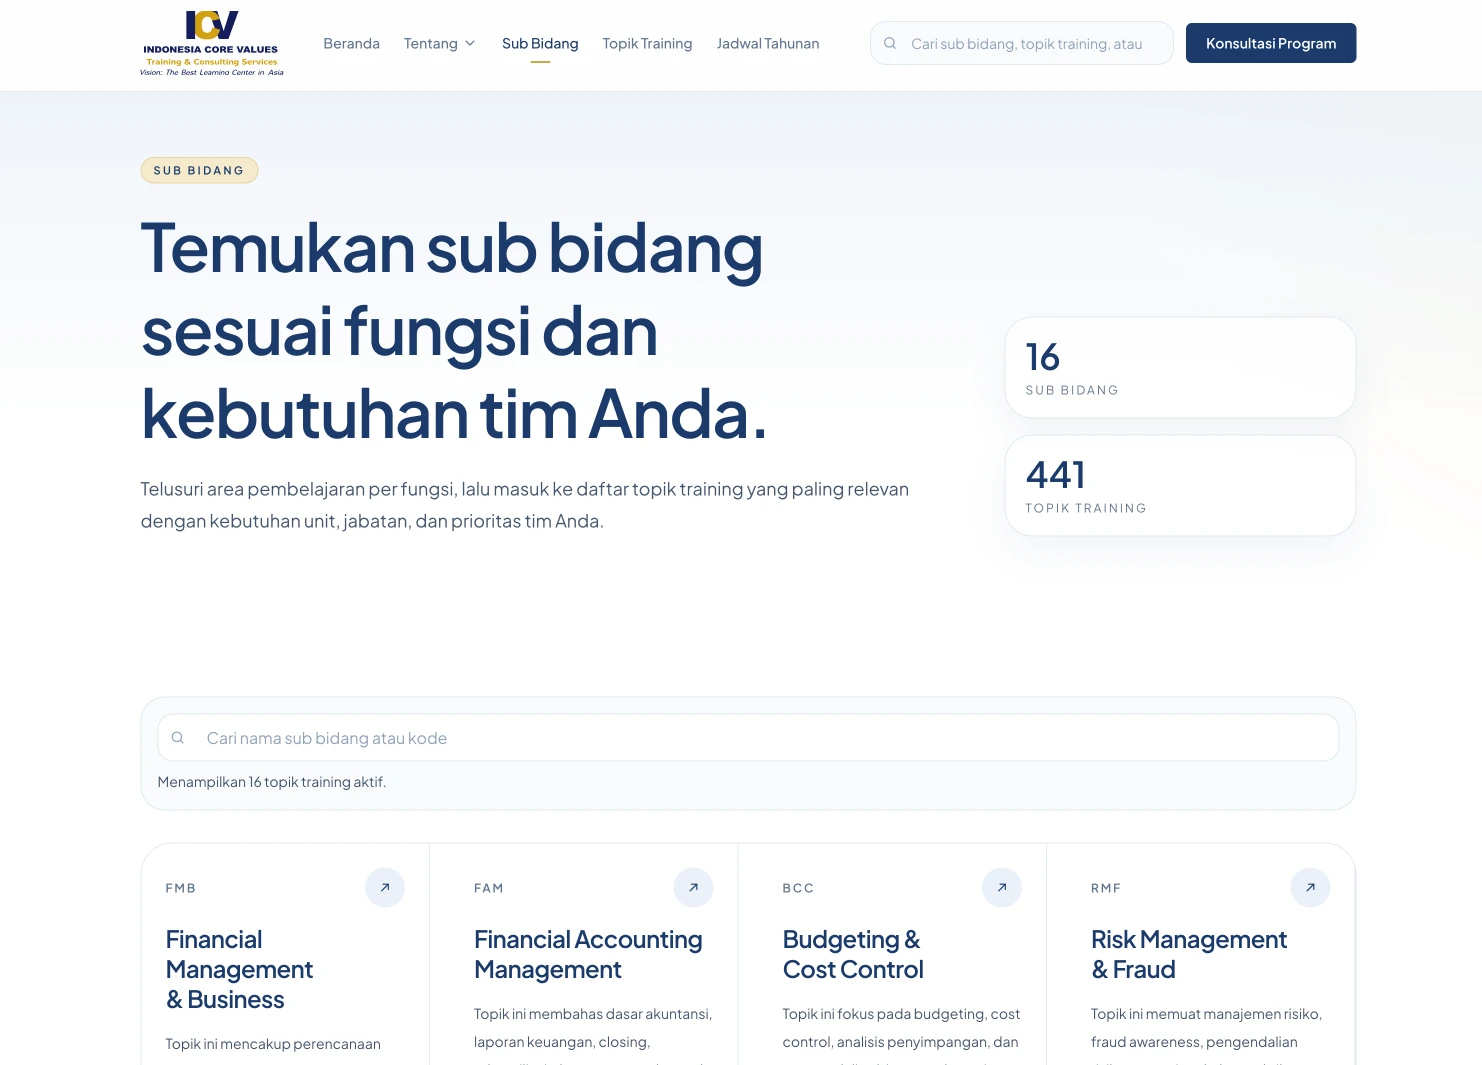Click the search icon beside 'Cari nama sub bidang'

tap(178, 737)
